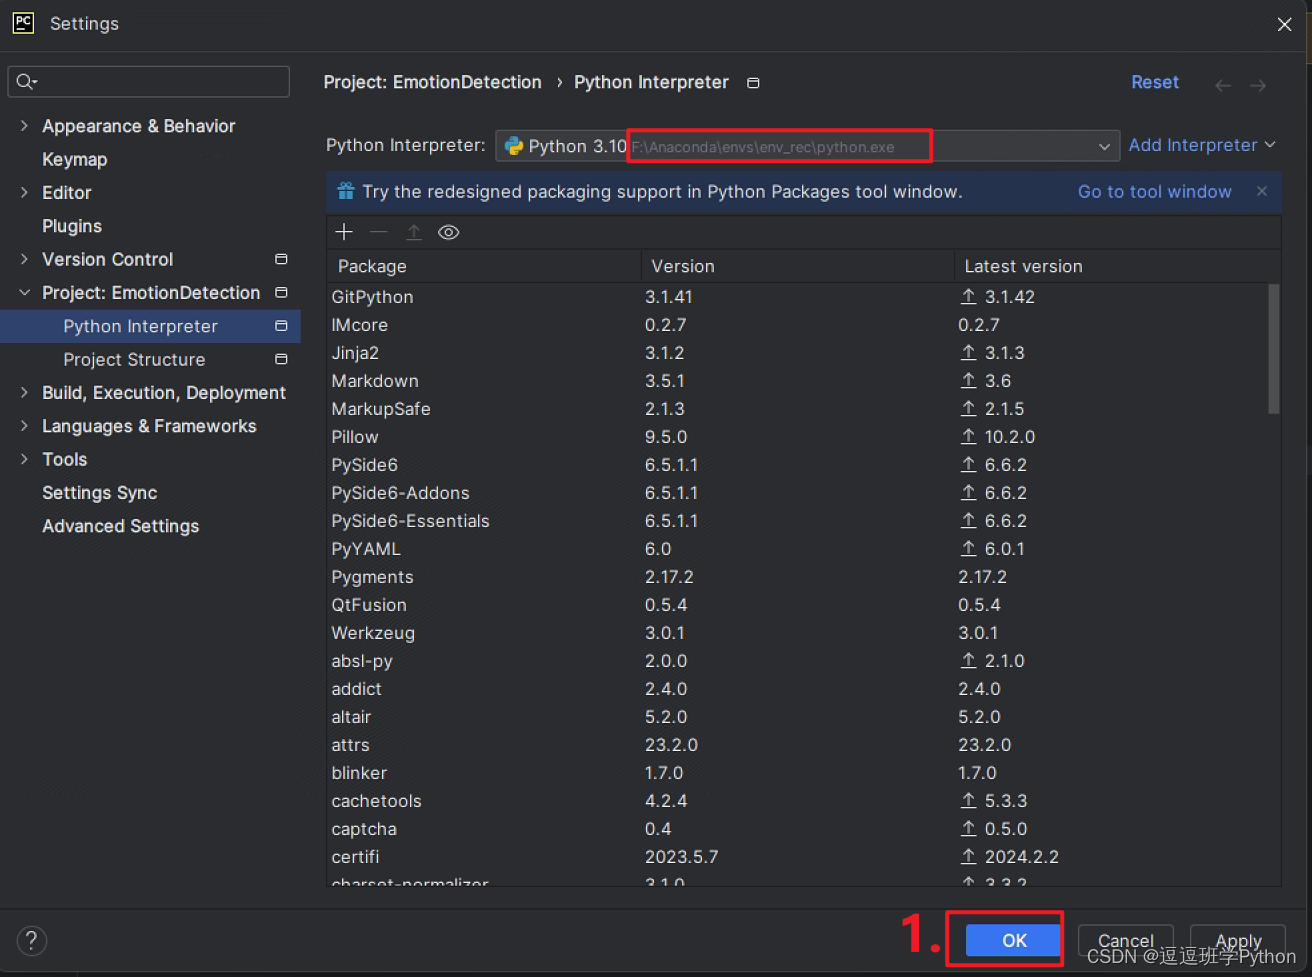Click the Reset link
Image resolution: width=1312 pixels, height=977 pixels.
click(1155, 82)
